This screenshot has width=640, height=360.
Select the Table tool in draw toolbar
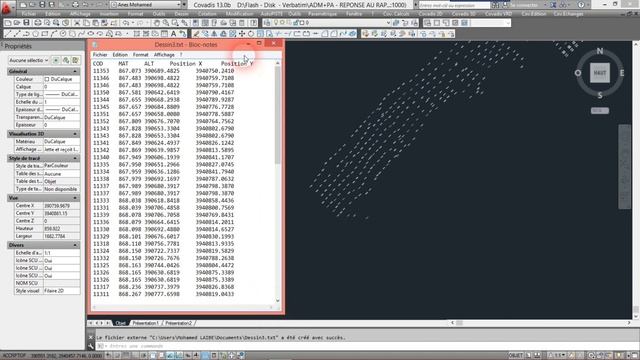(164, 34)
